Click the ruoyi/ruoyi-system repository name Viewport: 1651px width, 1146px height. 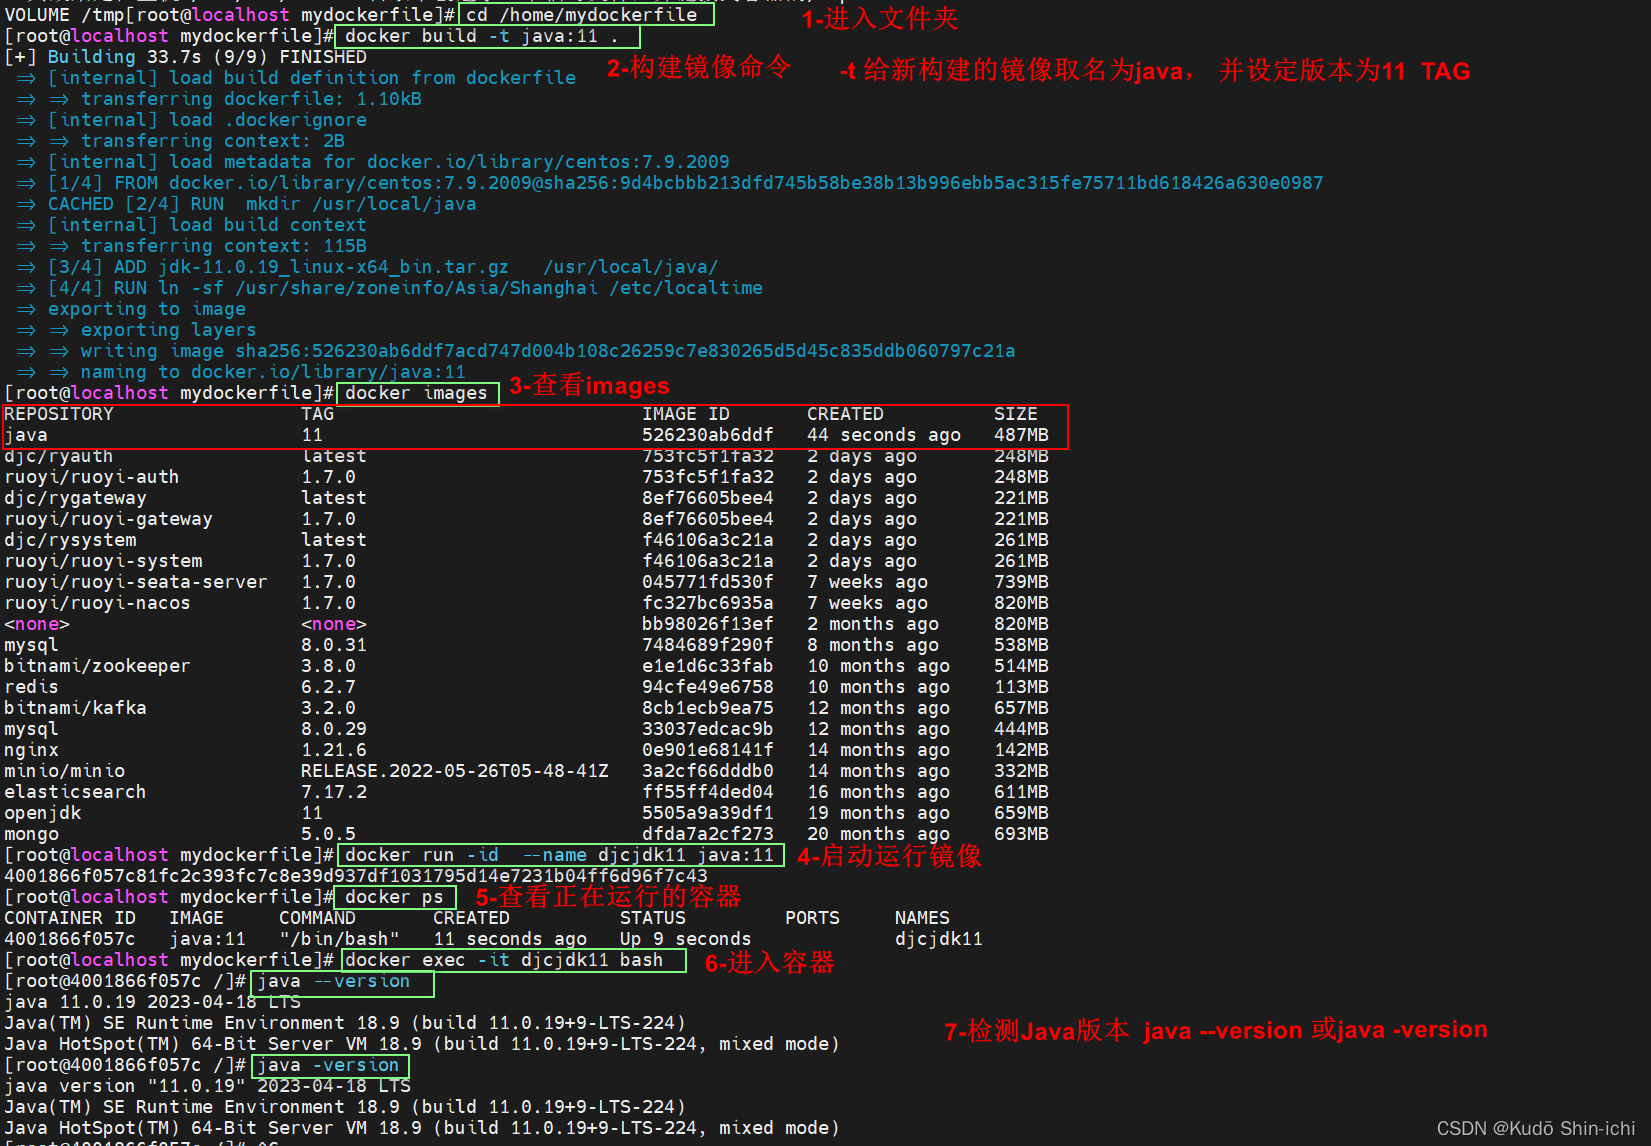[103, 561]
